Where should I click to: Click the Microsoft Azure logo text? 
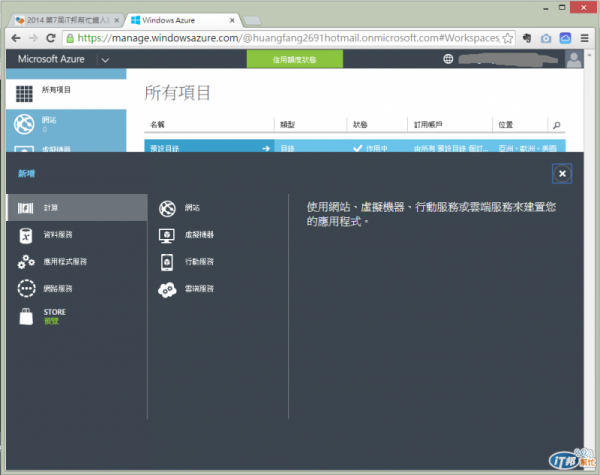click(x=51, y=59)
